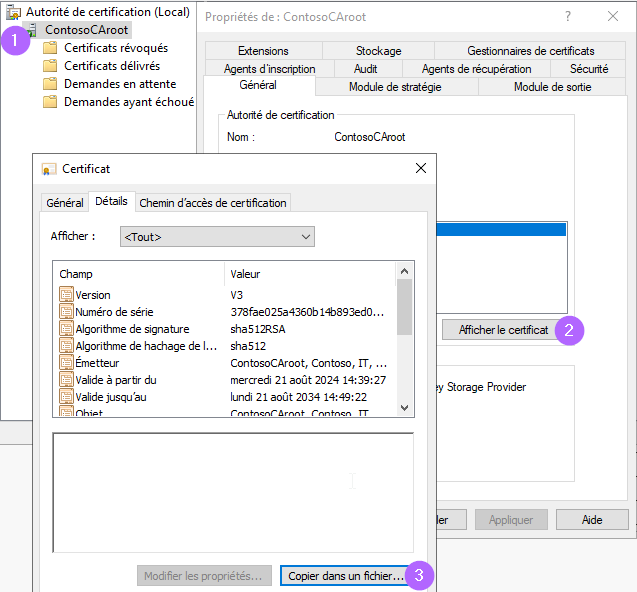Image resolution: width=637 pixels, height=592 pixels.
Task: Click the Version value V3
Action: (x=236, y=295)
